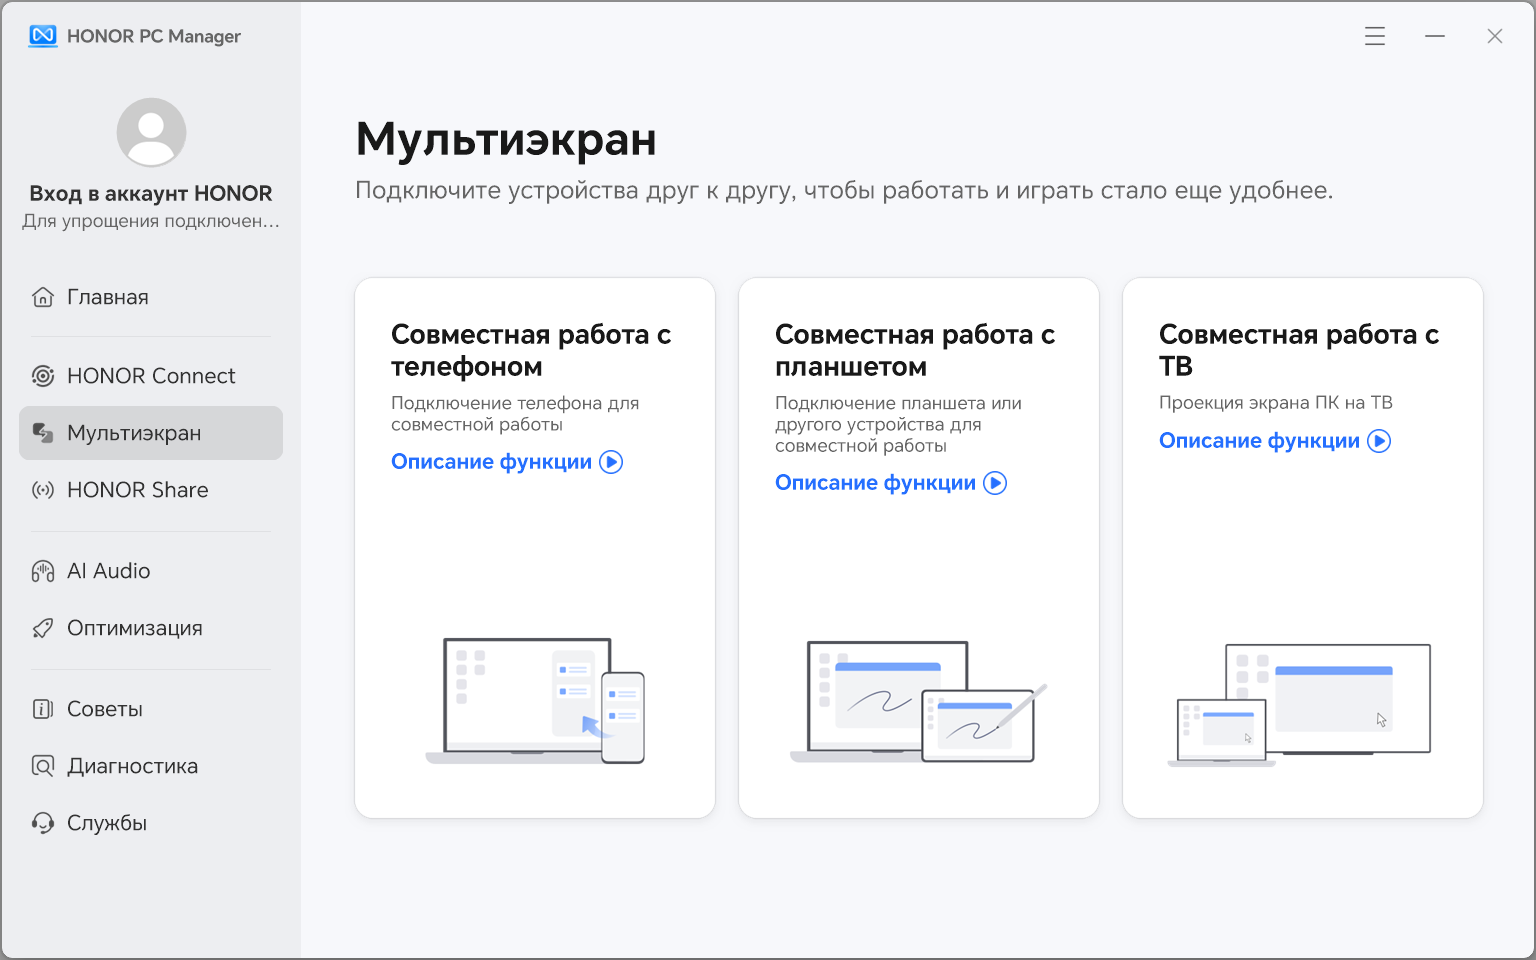Click the Службы support headset icon
The image size is (1536, 960).
[x=43, y=823]
